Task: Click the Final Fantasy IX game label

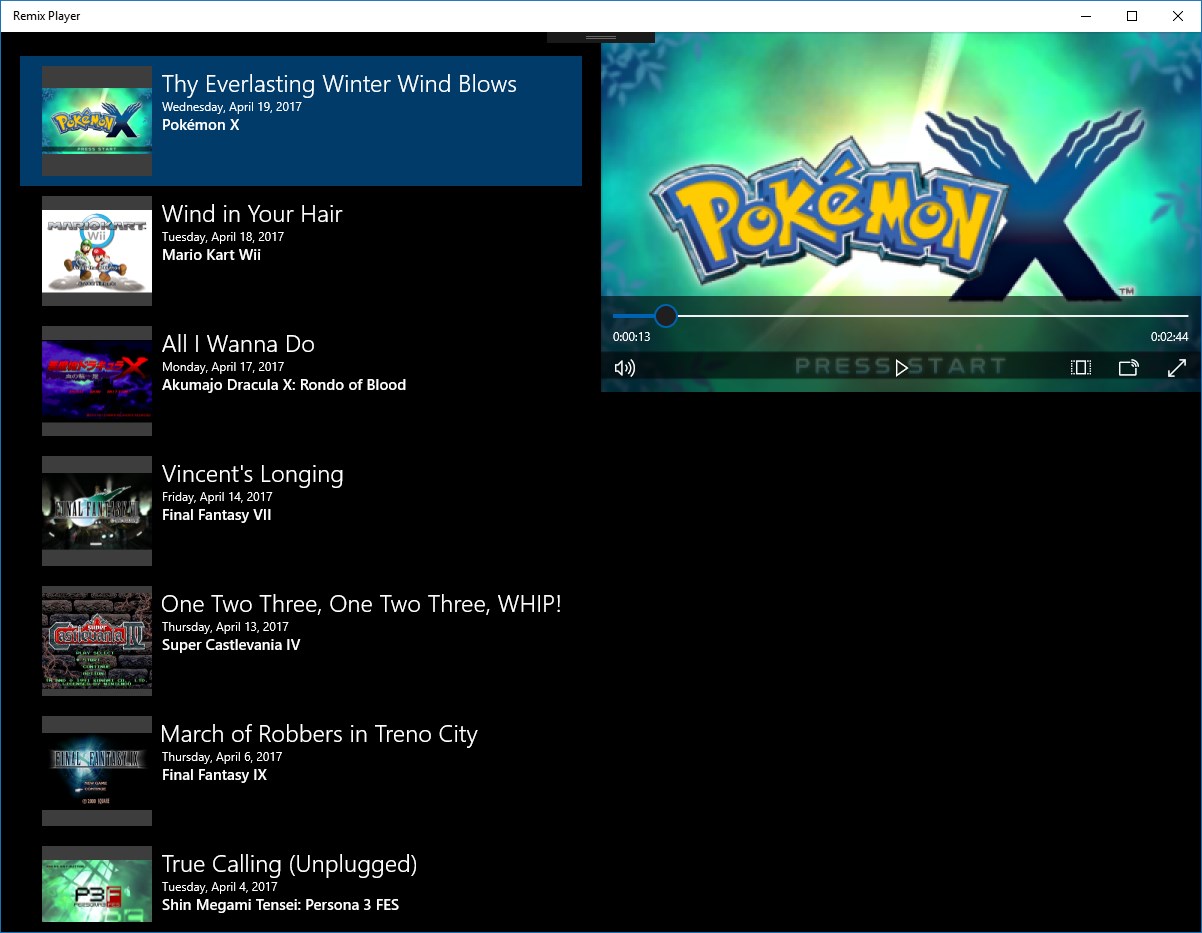Action: coord(214,775)
